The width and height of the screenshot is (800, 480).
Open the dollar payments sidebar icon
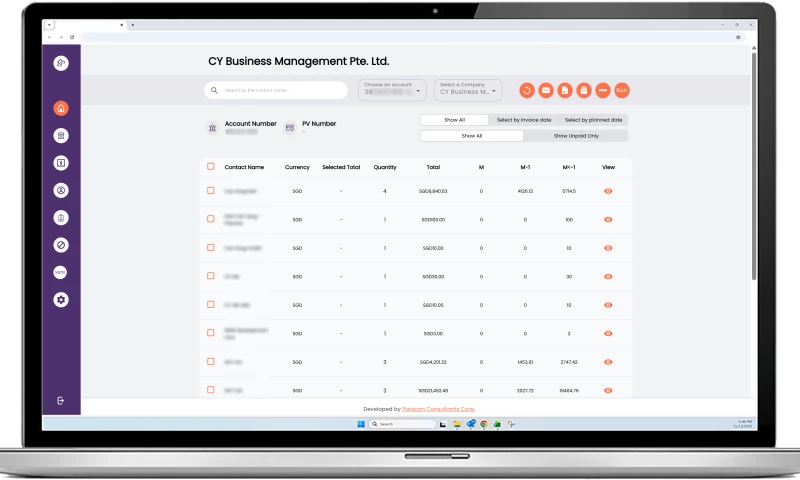61,163
